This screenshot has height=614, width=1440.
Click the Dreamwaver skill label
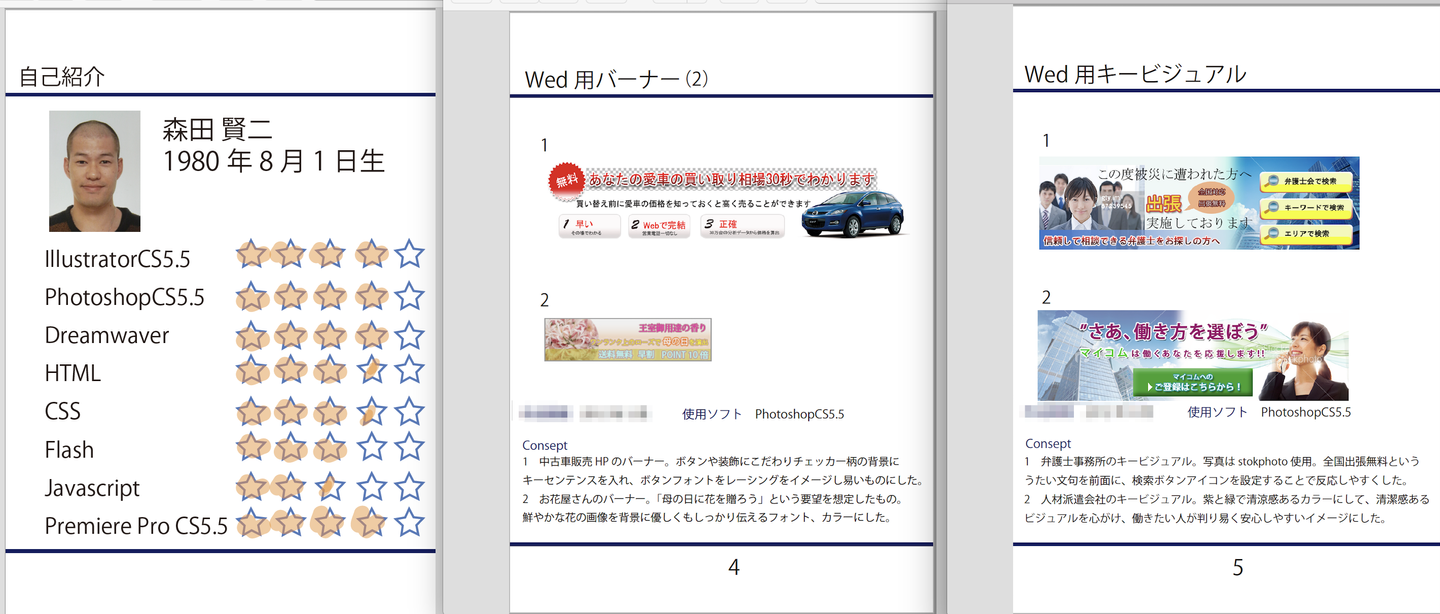point(107,335)
